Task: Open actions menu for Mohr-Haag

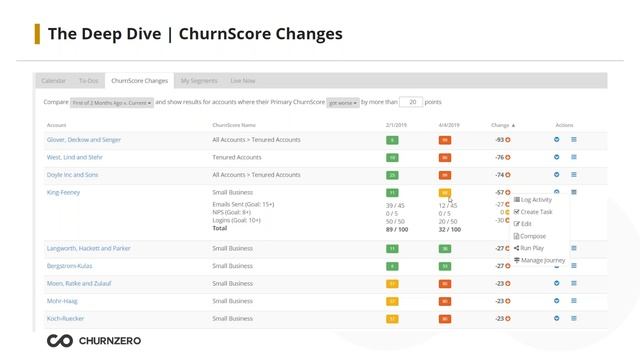Action: [x=573, y=301]
